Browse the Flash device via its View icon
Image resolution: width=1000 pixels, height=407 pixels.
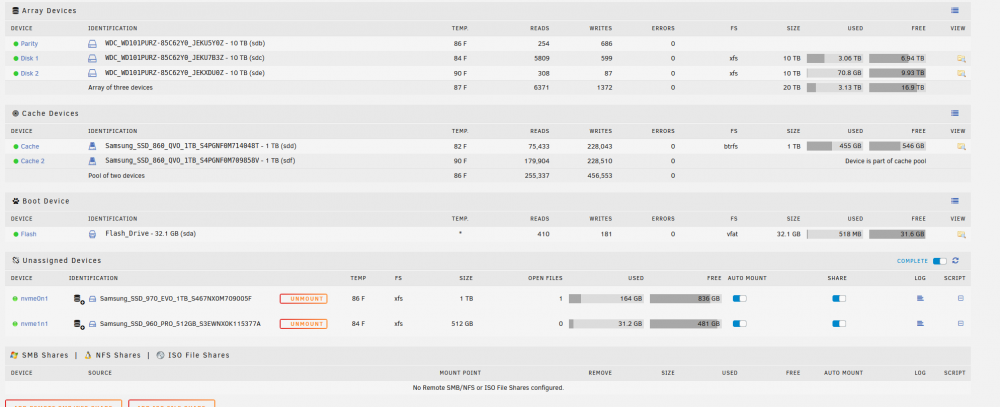(x=961, y=234)
